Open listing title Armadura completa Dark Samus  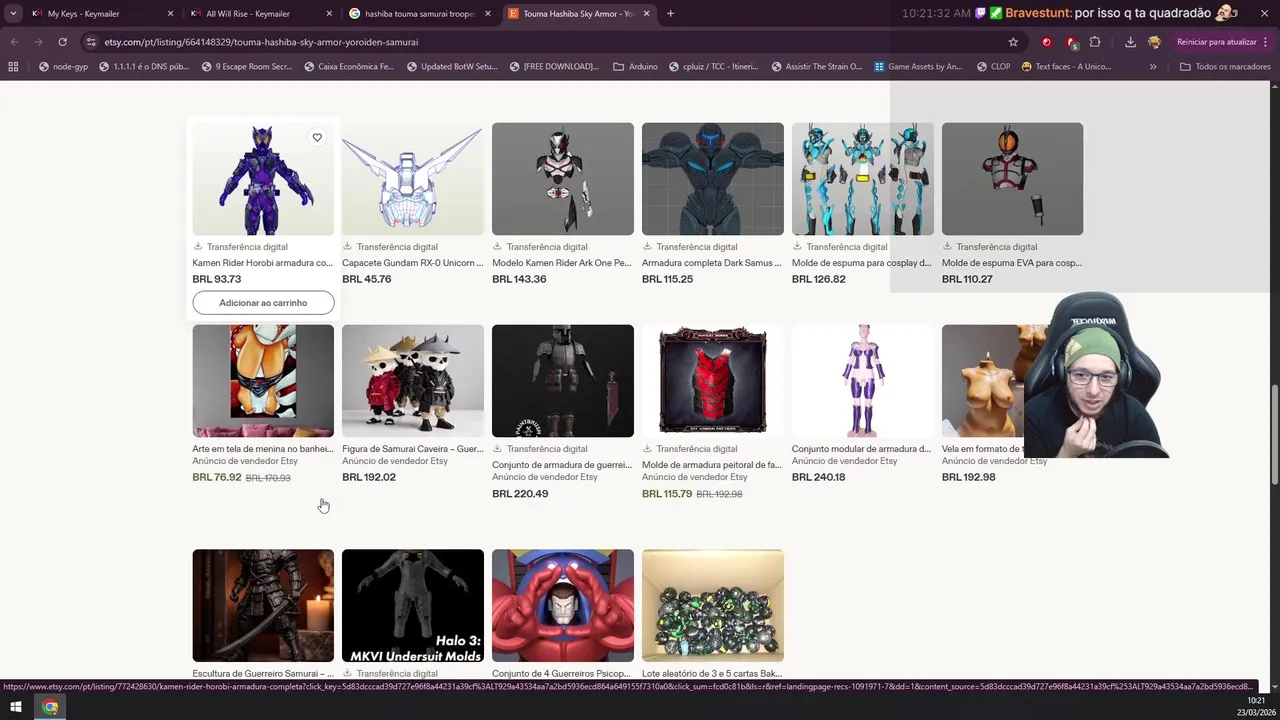click(x=712, y=263)
